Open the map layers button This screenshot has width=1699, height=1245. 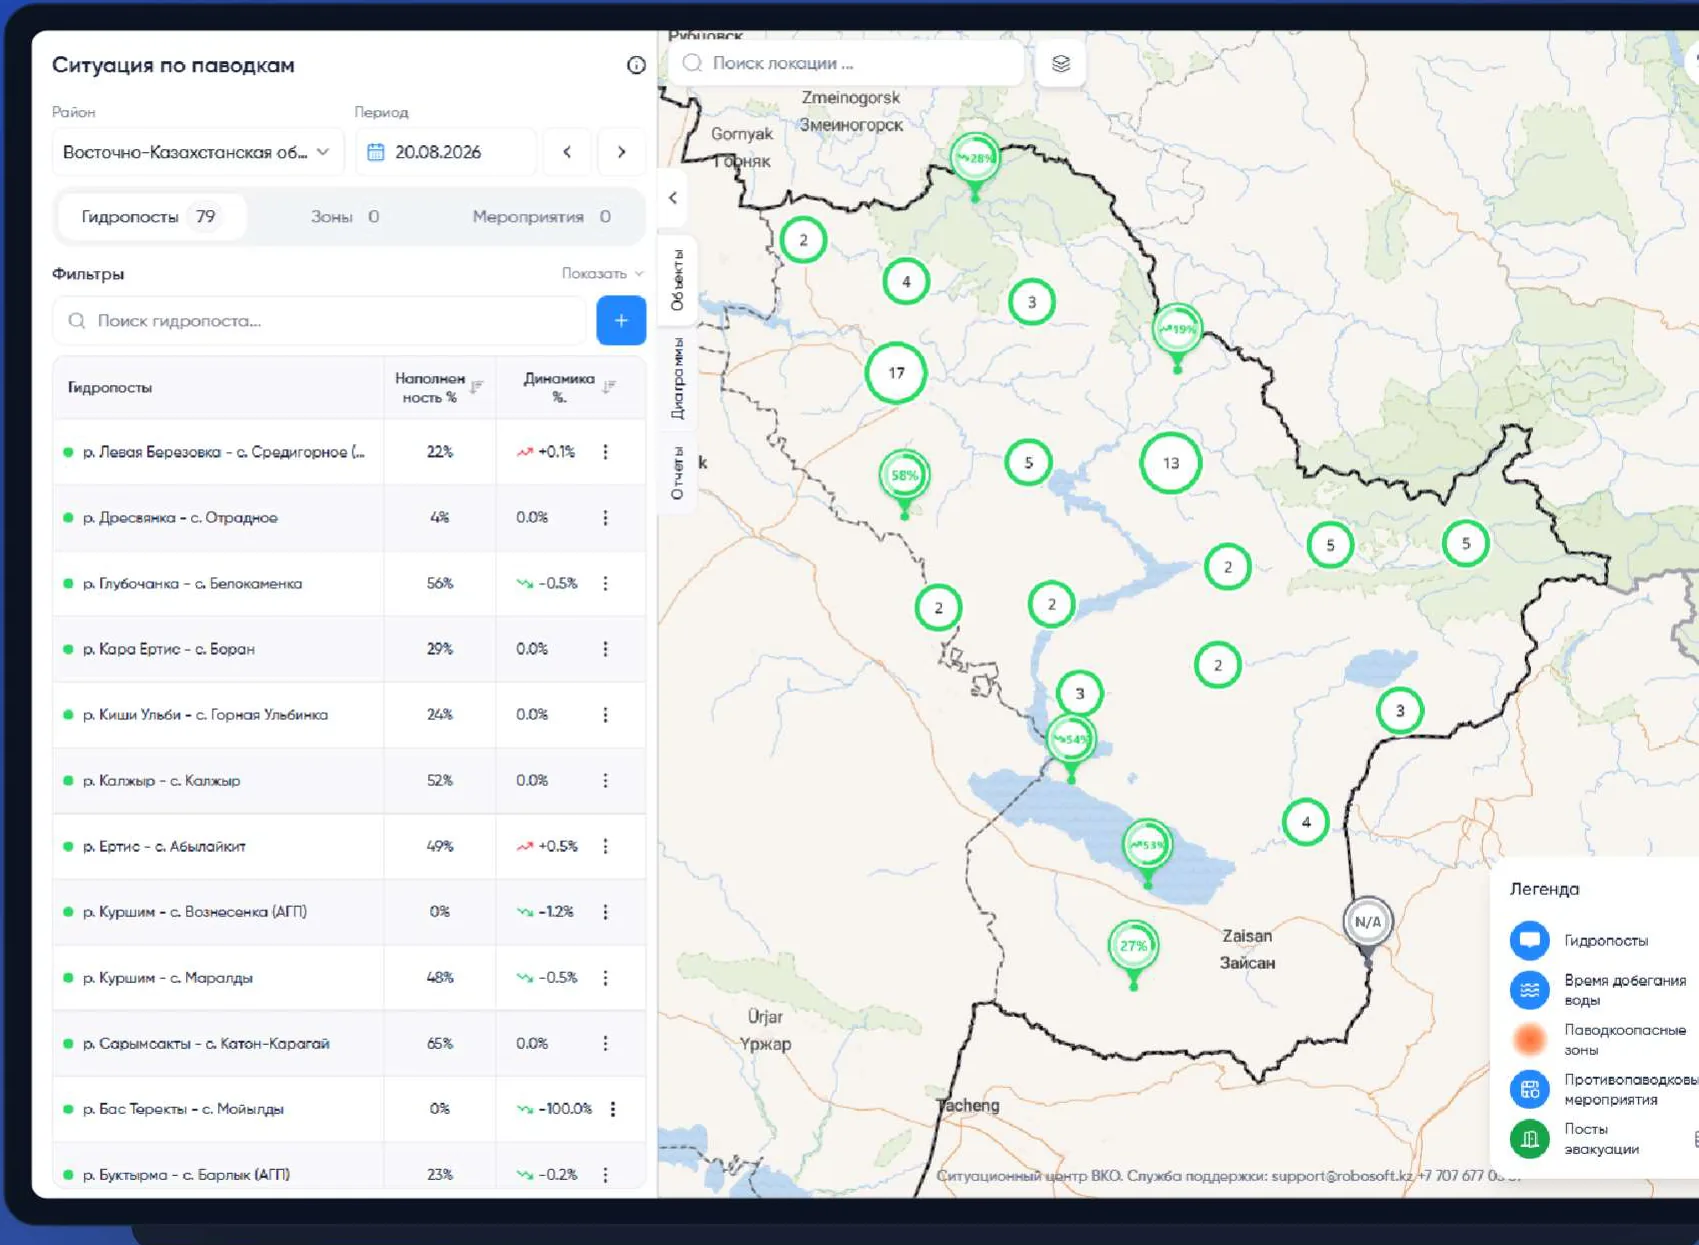tap(1061, 63)
